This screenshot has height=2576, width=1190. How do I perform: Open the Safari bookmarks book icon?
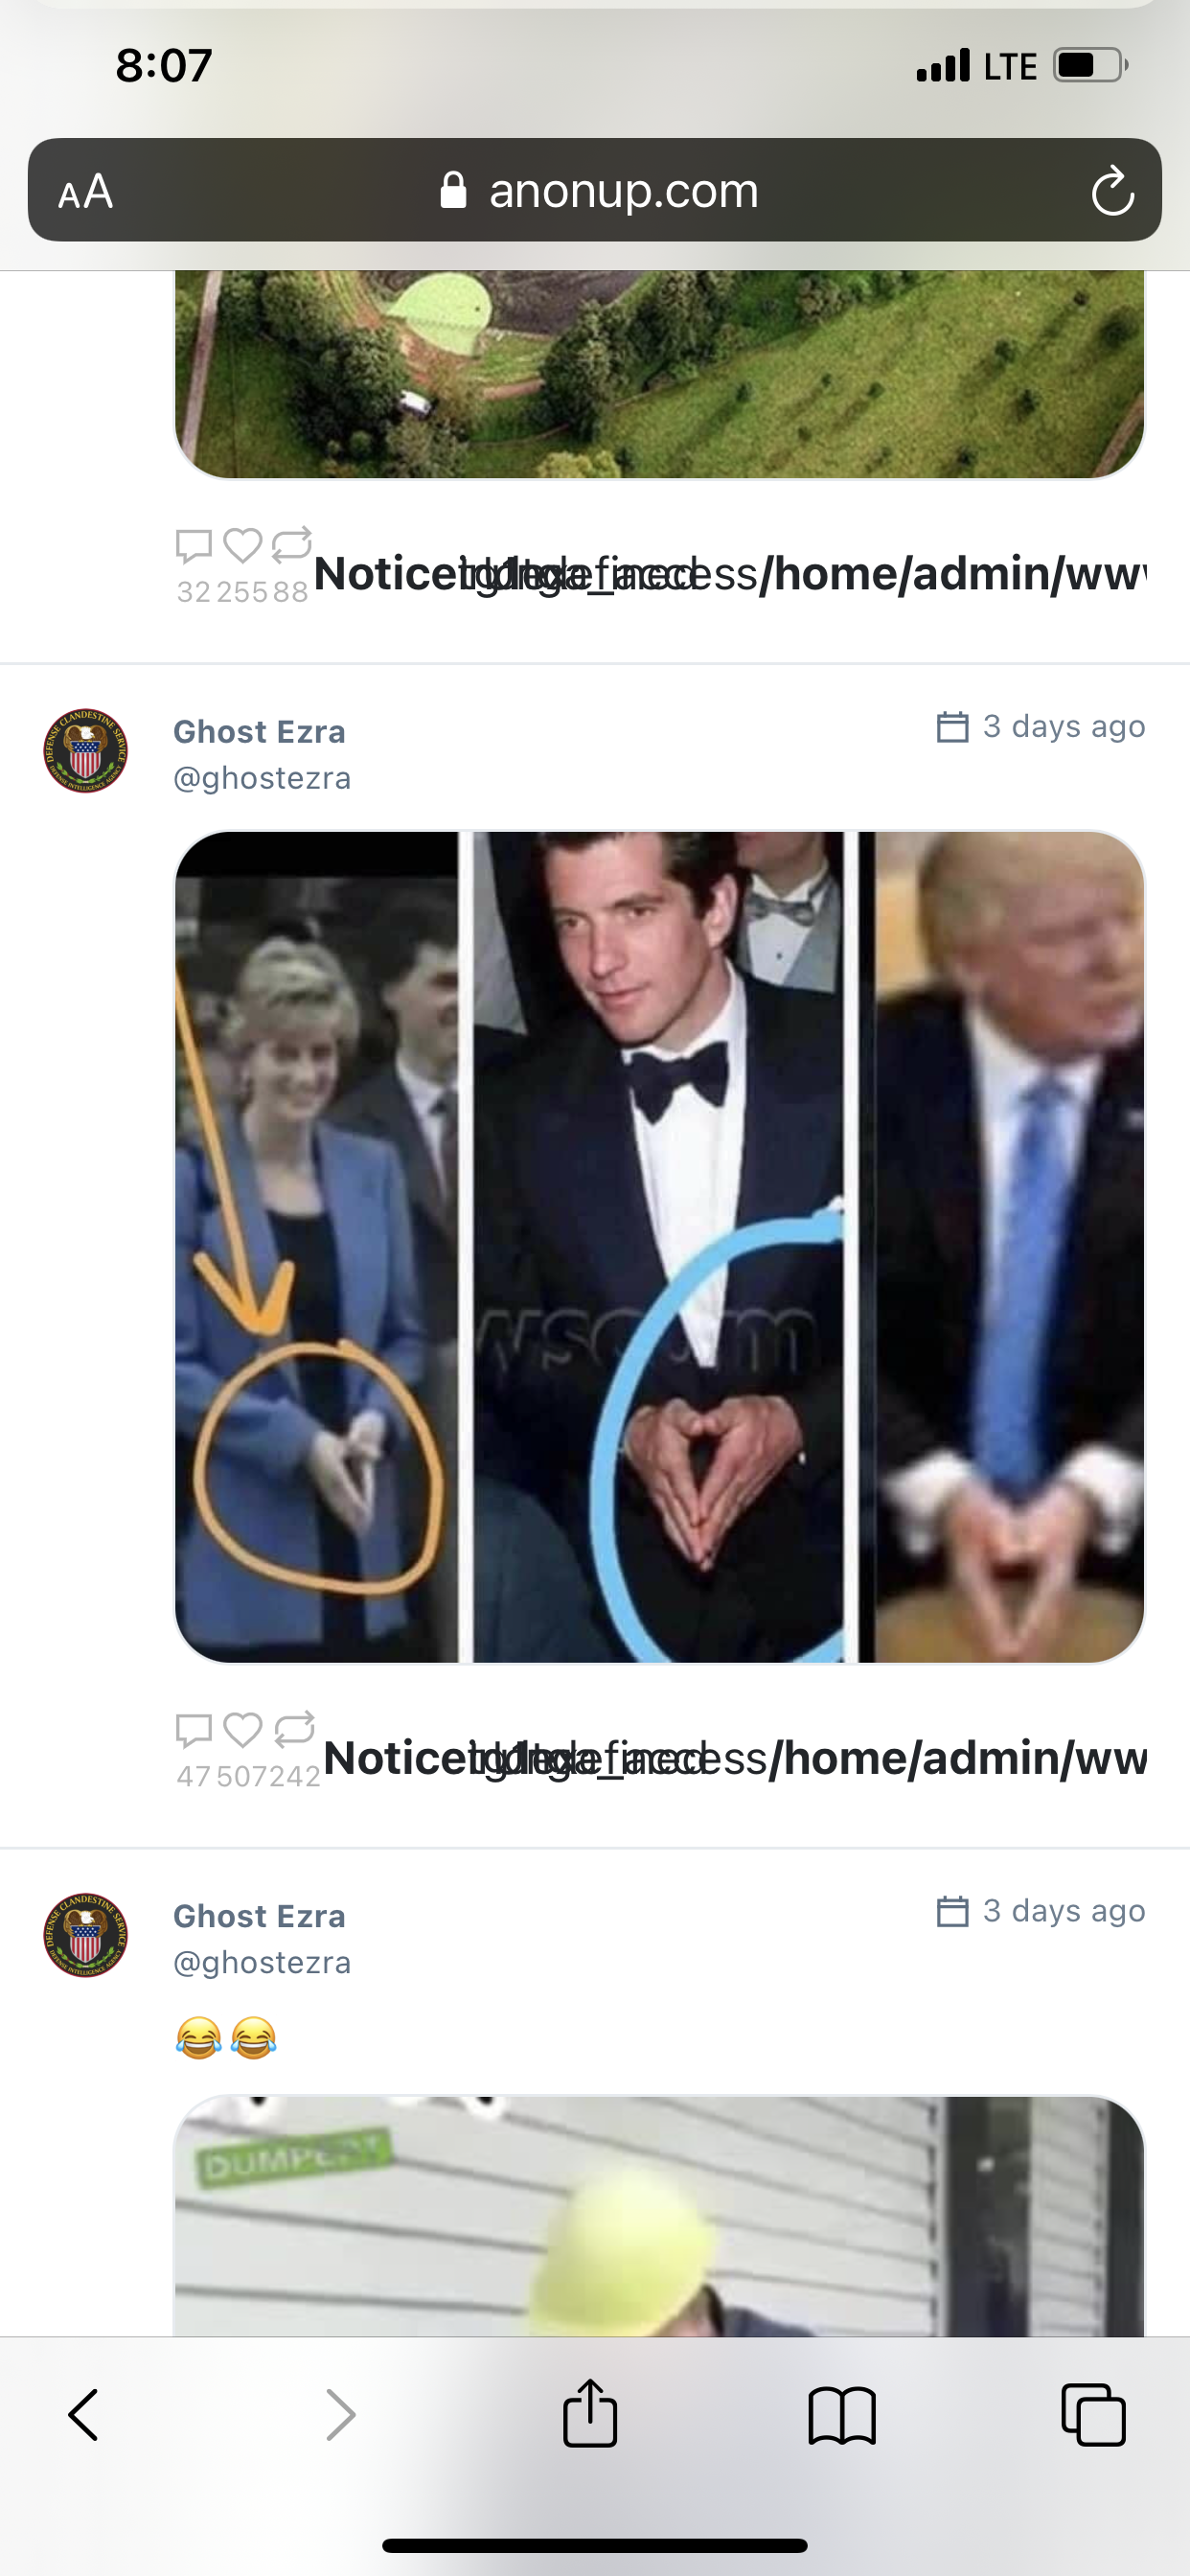point(842,2416)
